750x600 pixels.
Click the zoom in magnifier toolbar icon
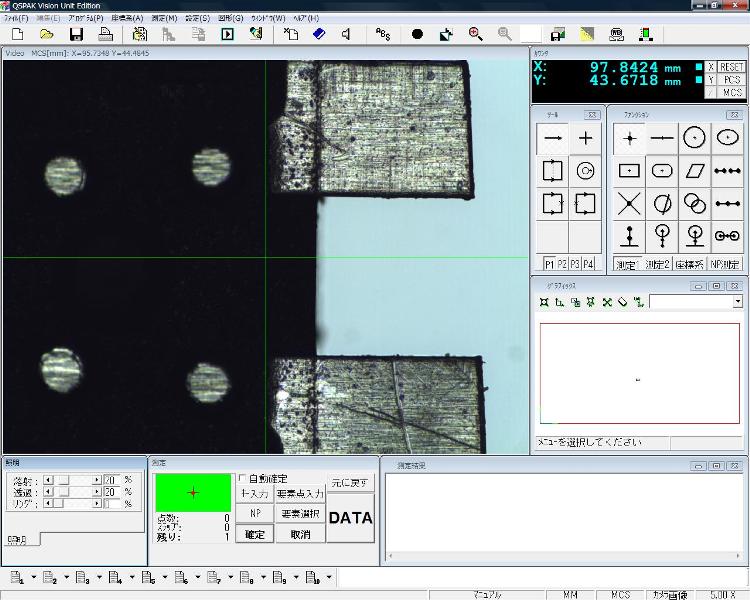point(475,34)
